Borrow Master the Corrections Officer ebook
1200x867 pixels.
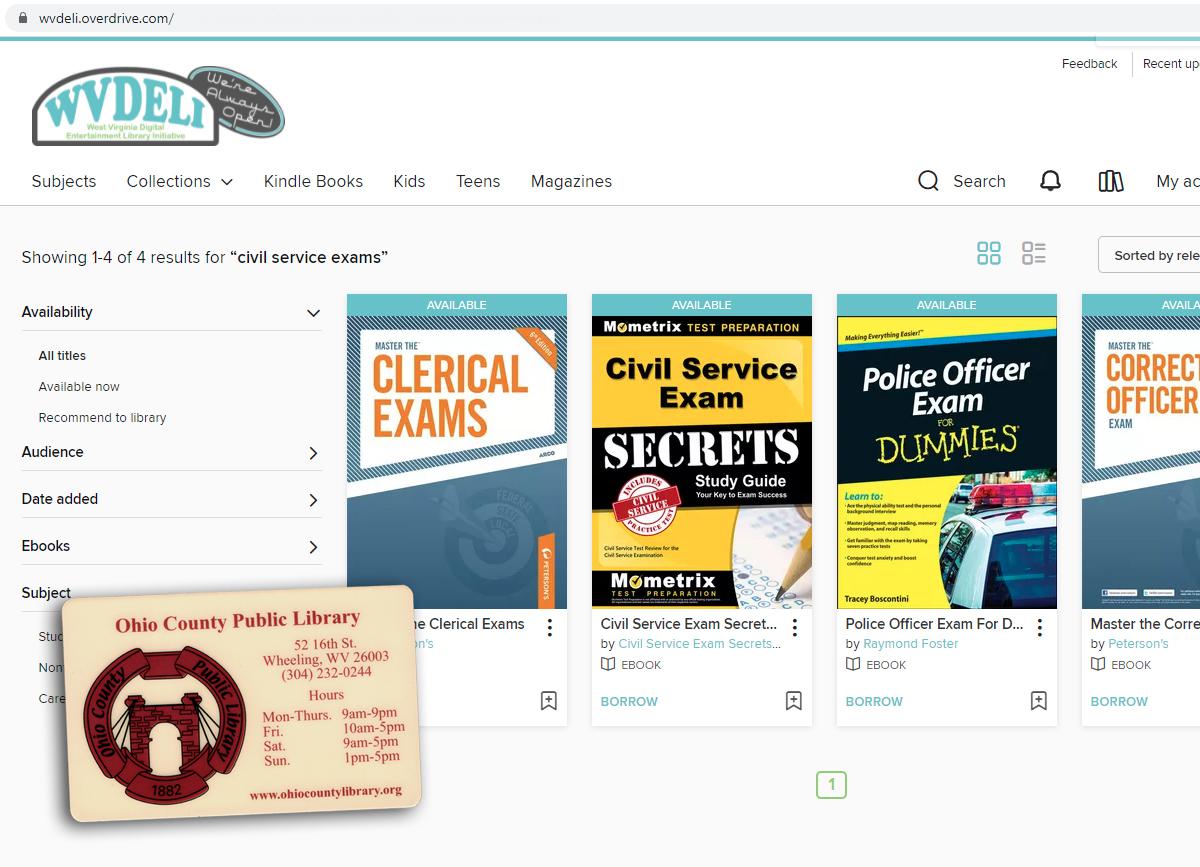pyautogui.click(x=1119, y=701)
